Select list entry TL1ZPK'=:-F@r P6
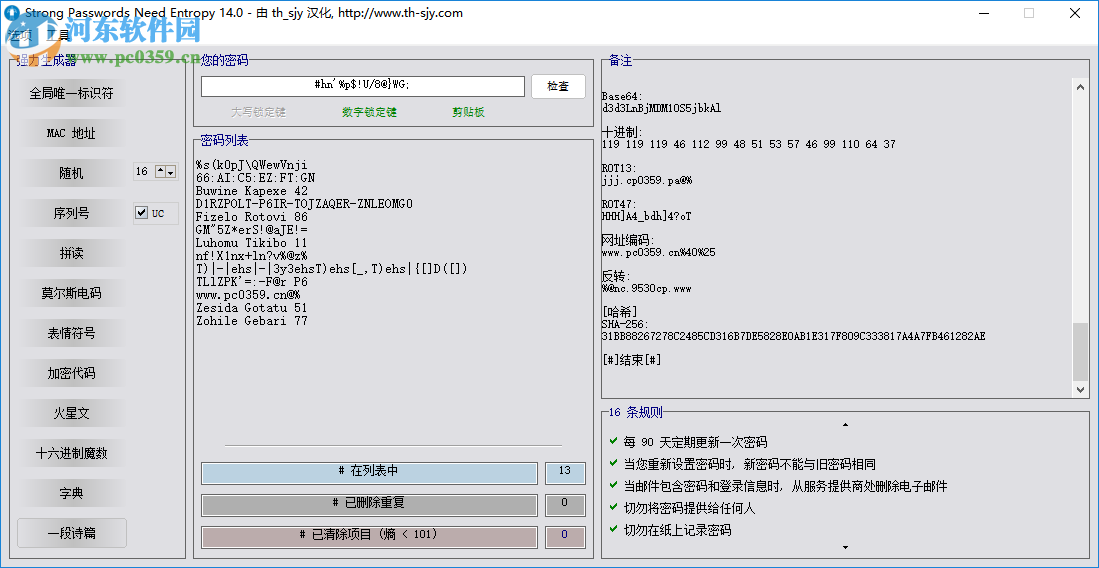Screen dimensions: 1099x568 point(252,282)
